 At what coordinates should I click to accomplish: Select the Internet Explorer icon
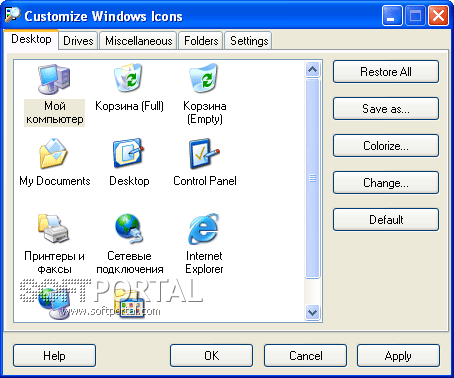click(204, 229)
